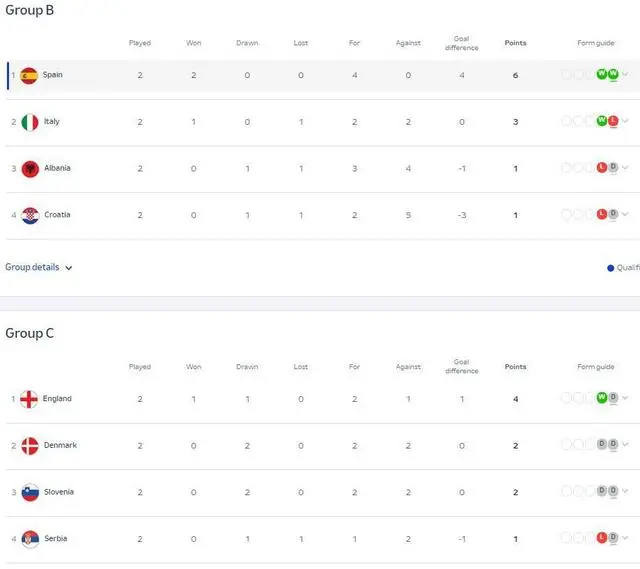640x569 pixels.
Task: Click the Croatia flag icon
Action: point(30,215)
